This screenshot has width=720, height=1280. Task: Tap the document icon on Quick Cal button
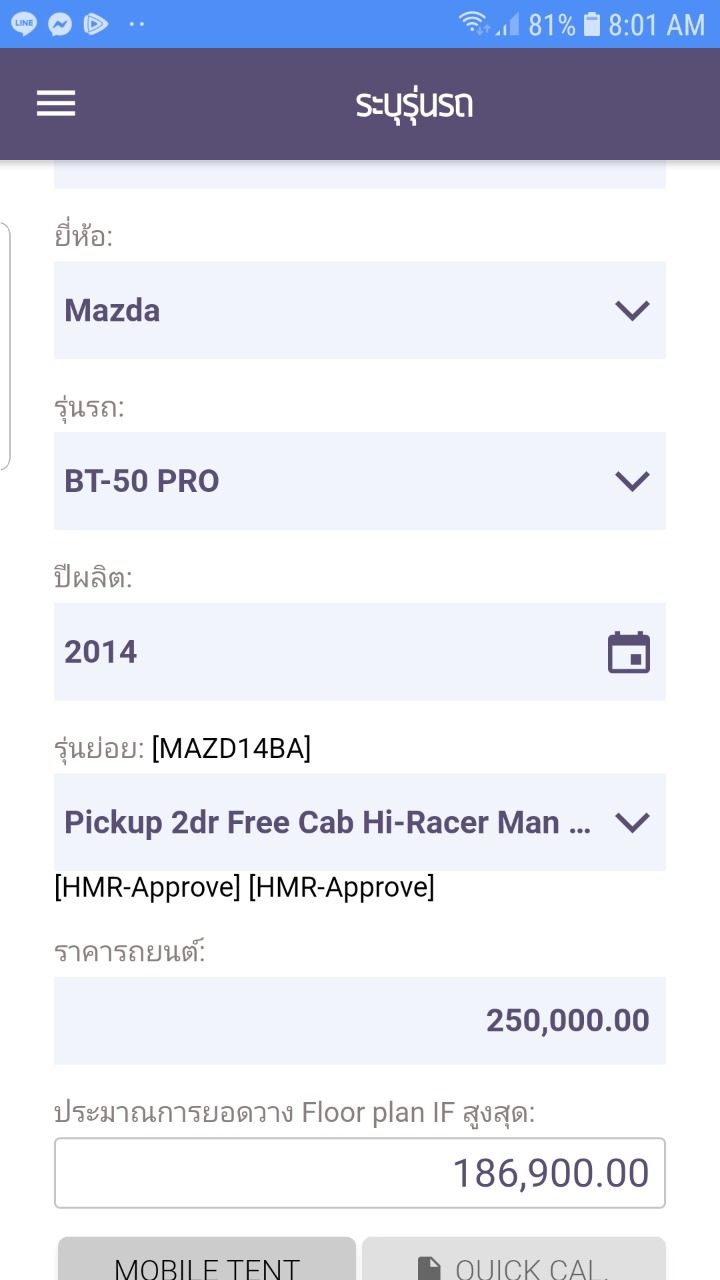point(429,1268)
